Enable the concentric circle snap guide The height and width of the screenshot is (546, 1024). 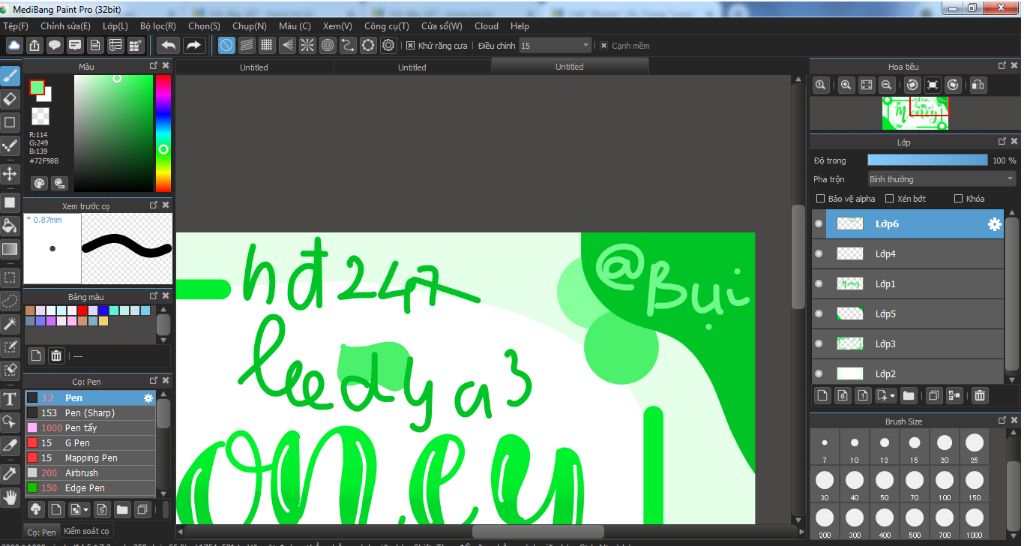tap(328, 45)
